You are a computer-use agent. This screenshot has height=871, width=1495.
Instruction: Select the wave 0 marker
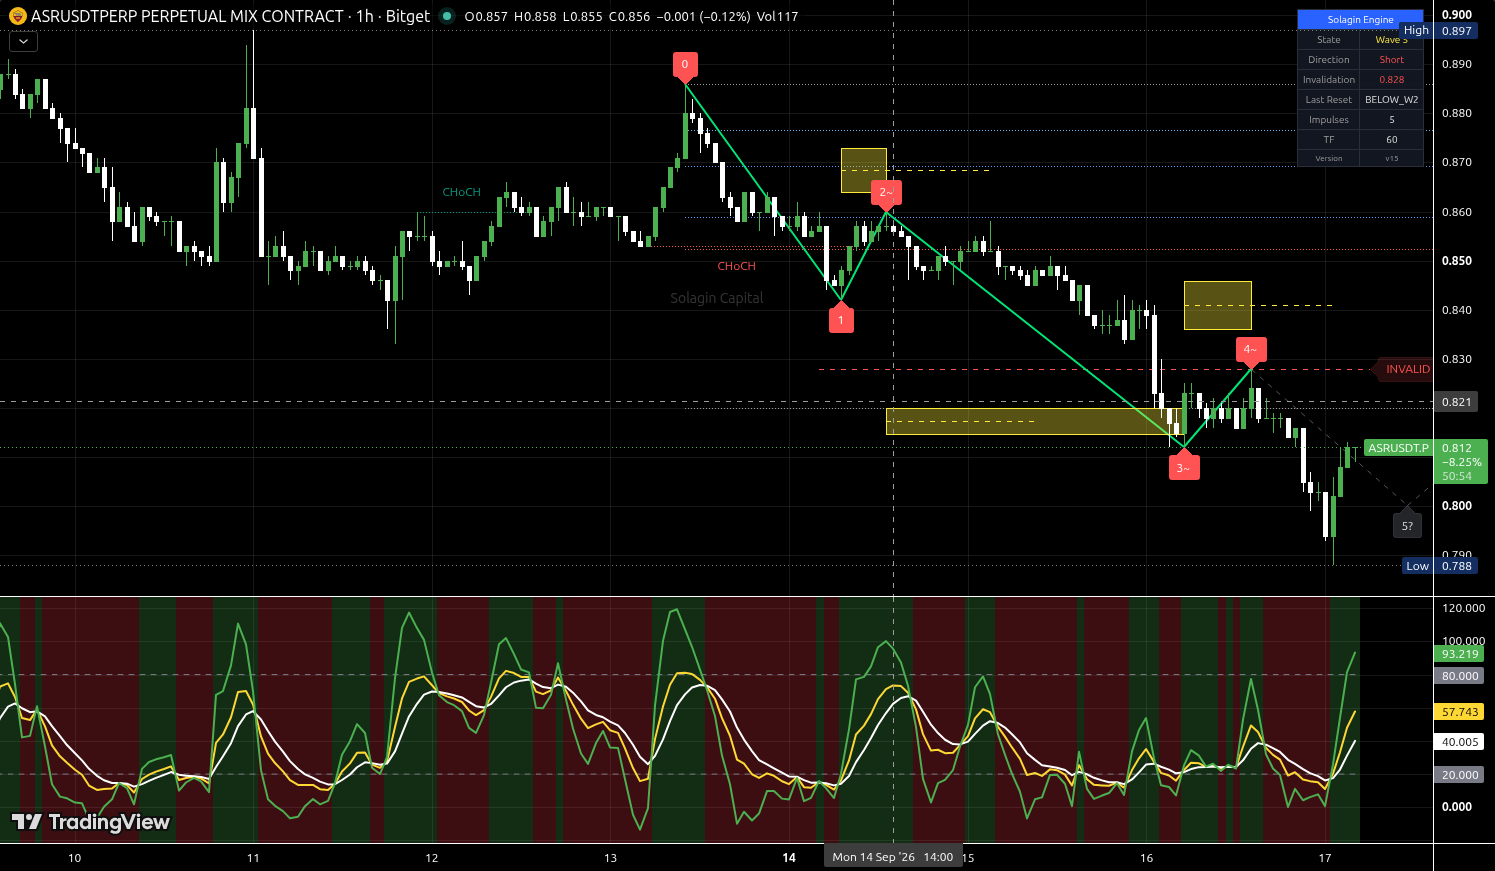685,65
